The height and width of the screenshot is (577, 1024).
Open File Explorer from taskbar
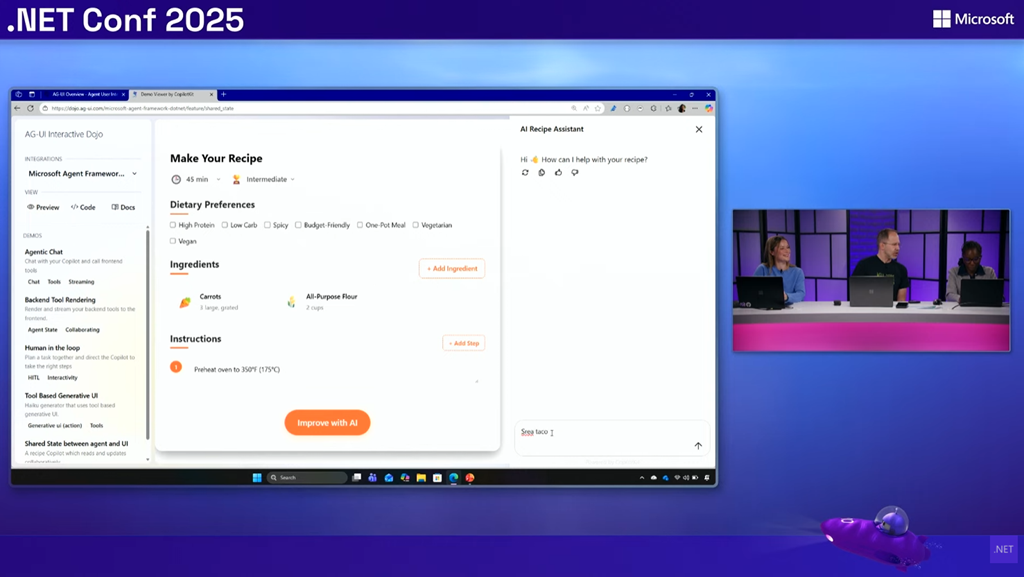point(421,478)
